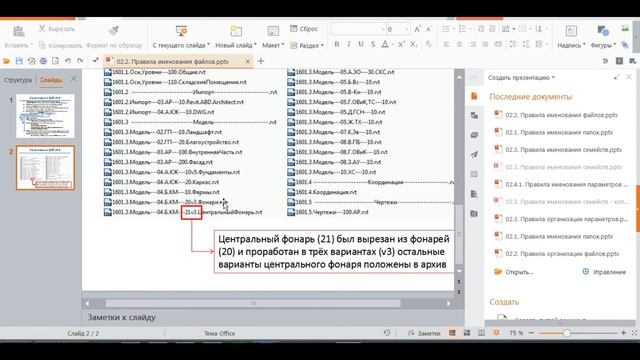Open the 'С текущего слайда' dropdown arrow
Image resolution: width=640 pixels, height=360 pixels.
pos(209,45)
